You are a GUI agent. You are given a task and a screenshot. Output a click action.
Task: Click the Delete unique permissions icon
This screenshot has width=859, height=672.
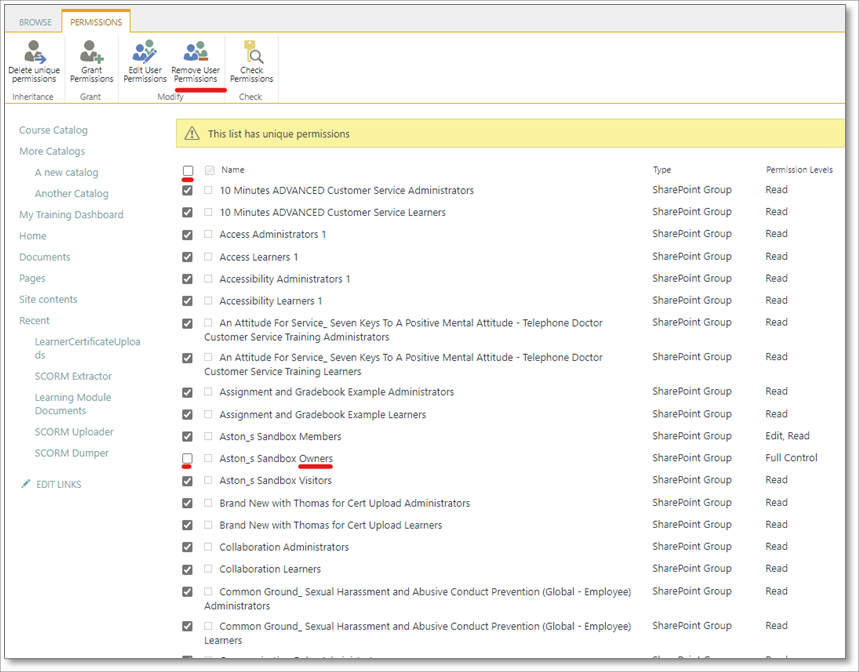tap(35, 52)
